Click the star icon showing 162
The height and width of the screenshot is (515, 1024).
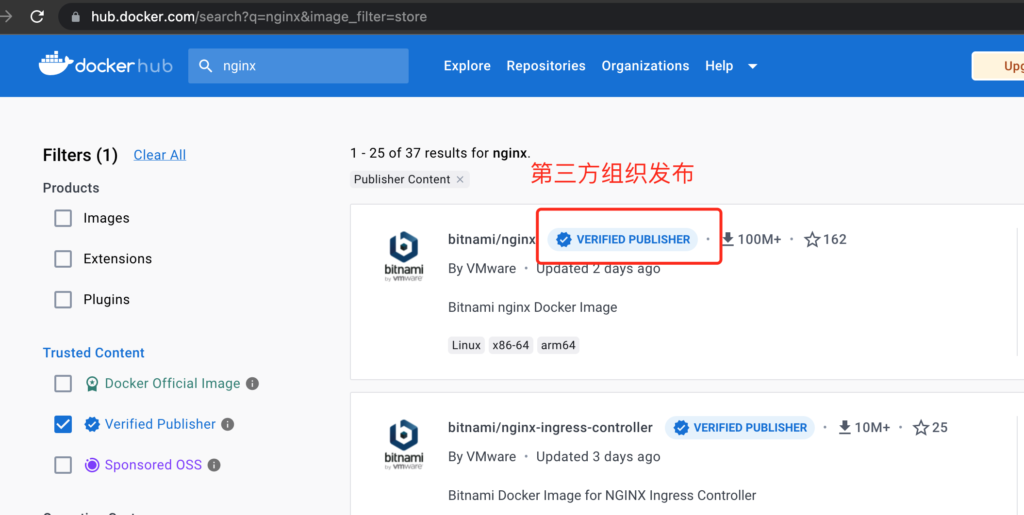coord(812,240)
